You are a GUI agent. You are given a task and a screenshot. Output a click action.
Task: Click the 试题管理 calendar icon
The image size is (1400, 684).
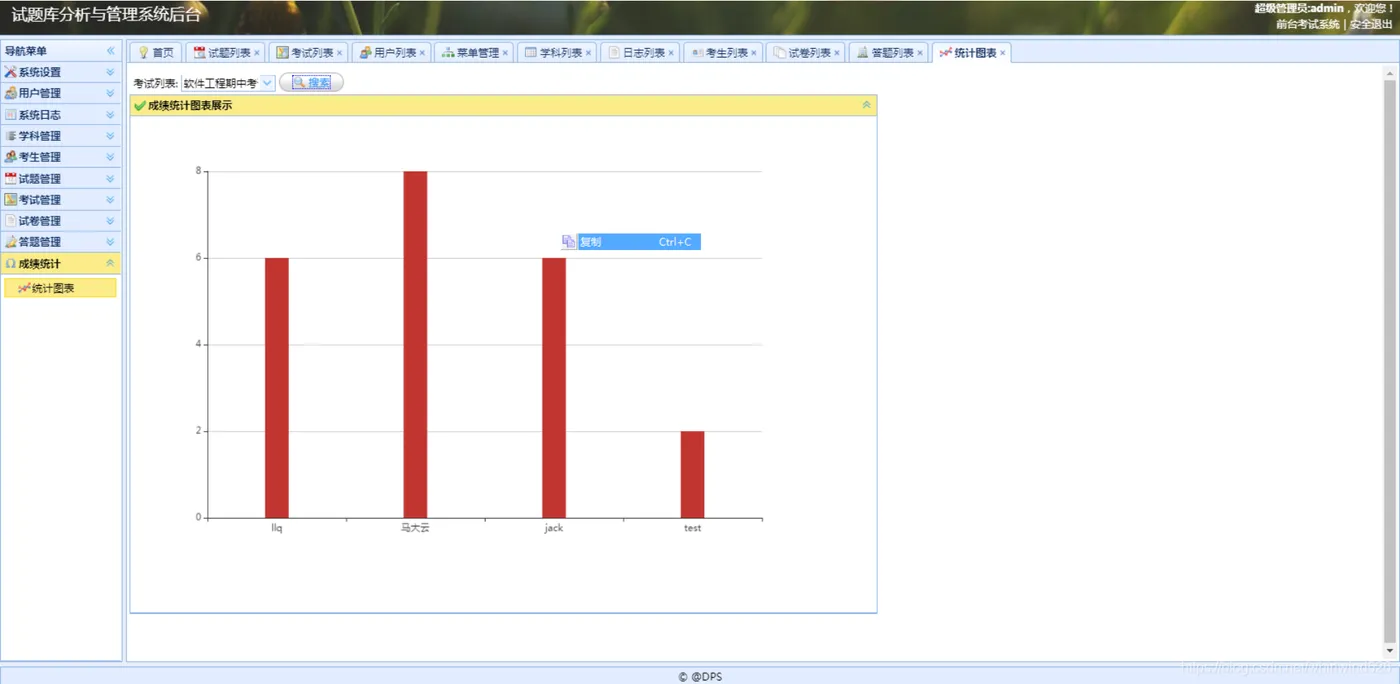(10, 178)
